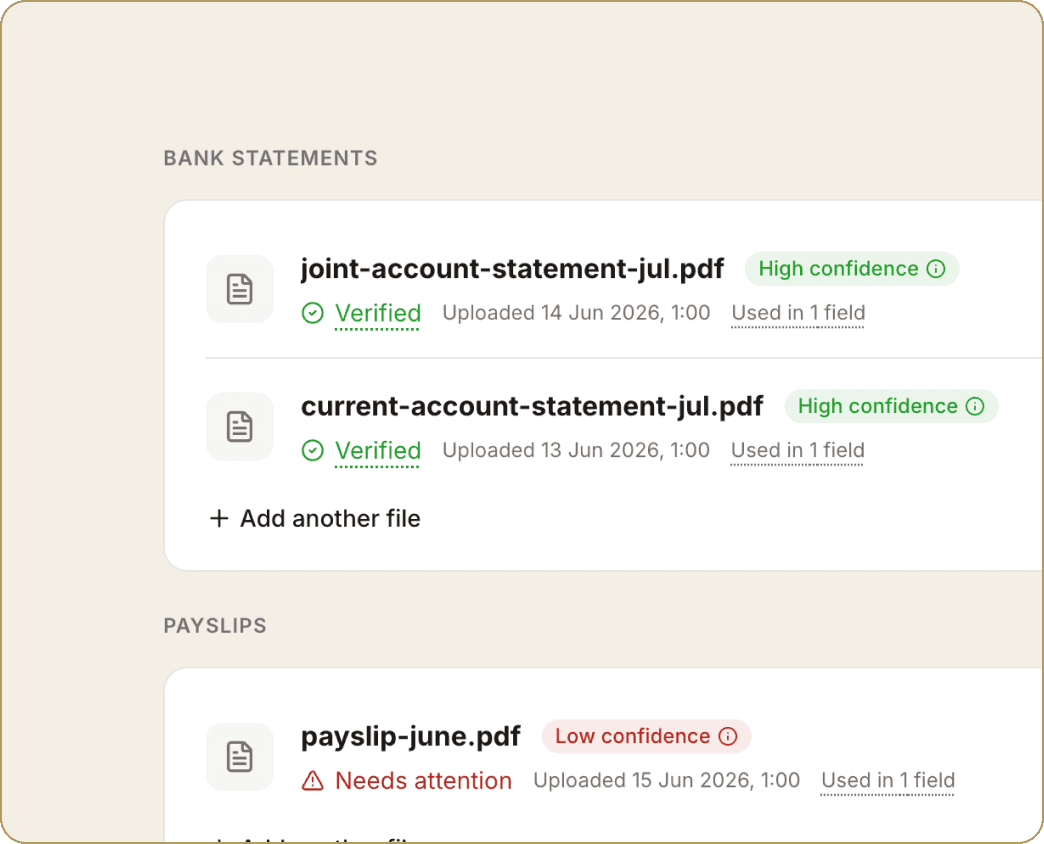Open the payslip-june.pdf file name
The width and height of the screenshot is (1044, 844).
pos(410,736)
